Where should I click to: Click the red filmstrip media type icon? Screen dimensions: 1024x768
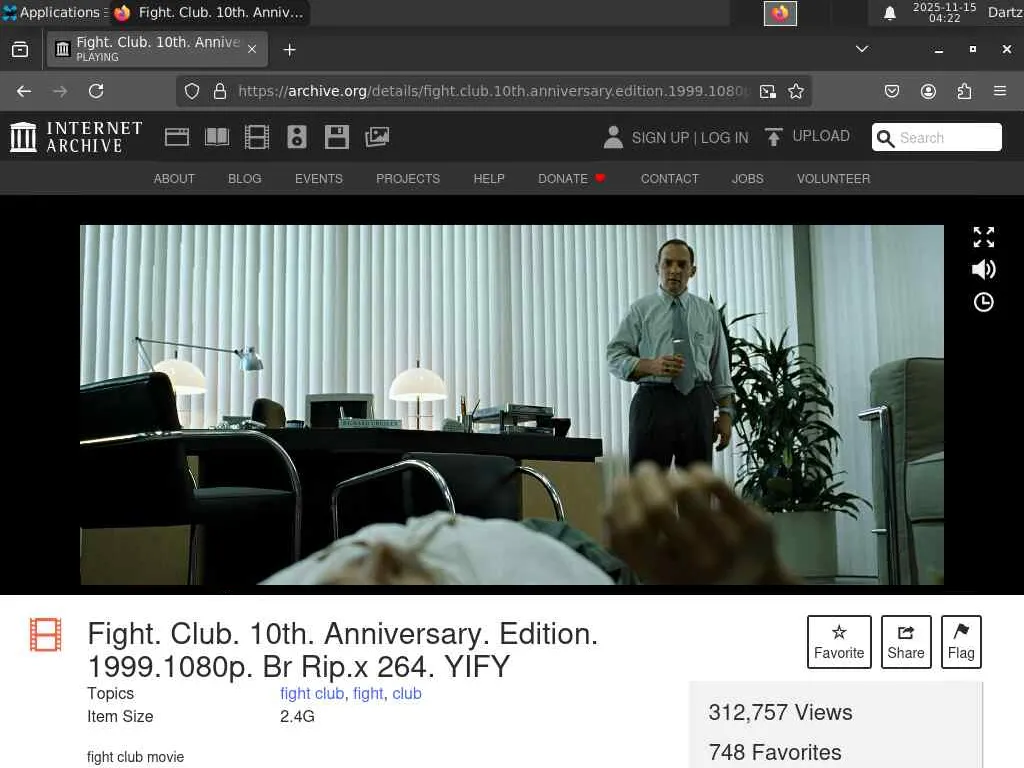[46, 635]
